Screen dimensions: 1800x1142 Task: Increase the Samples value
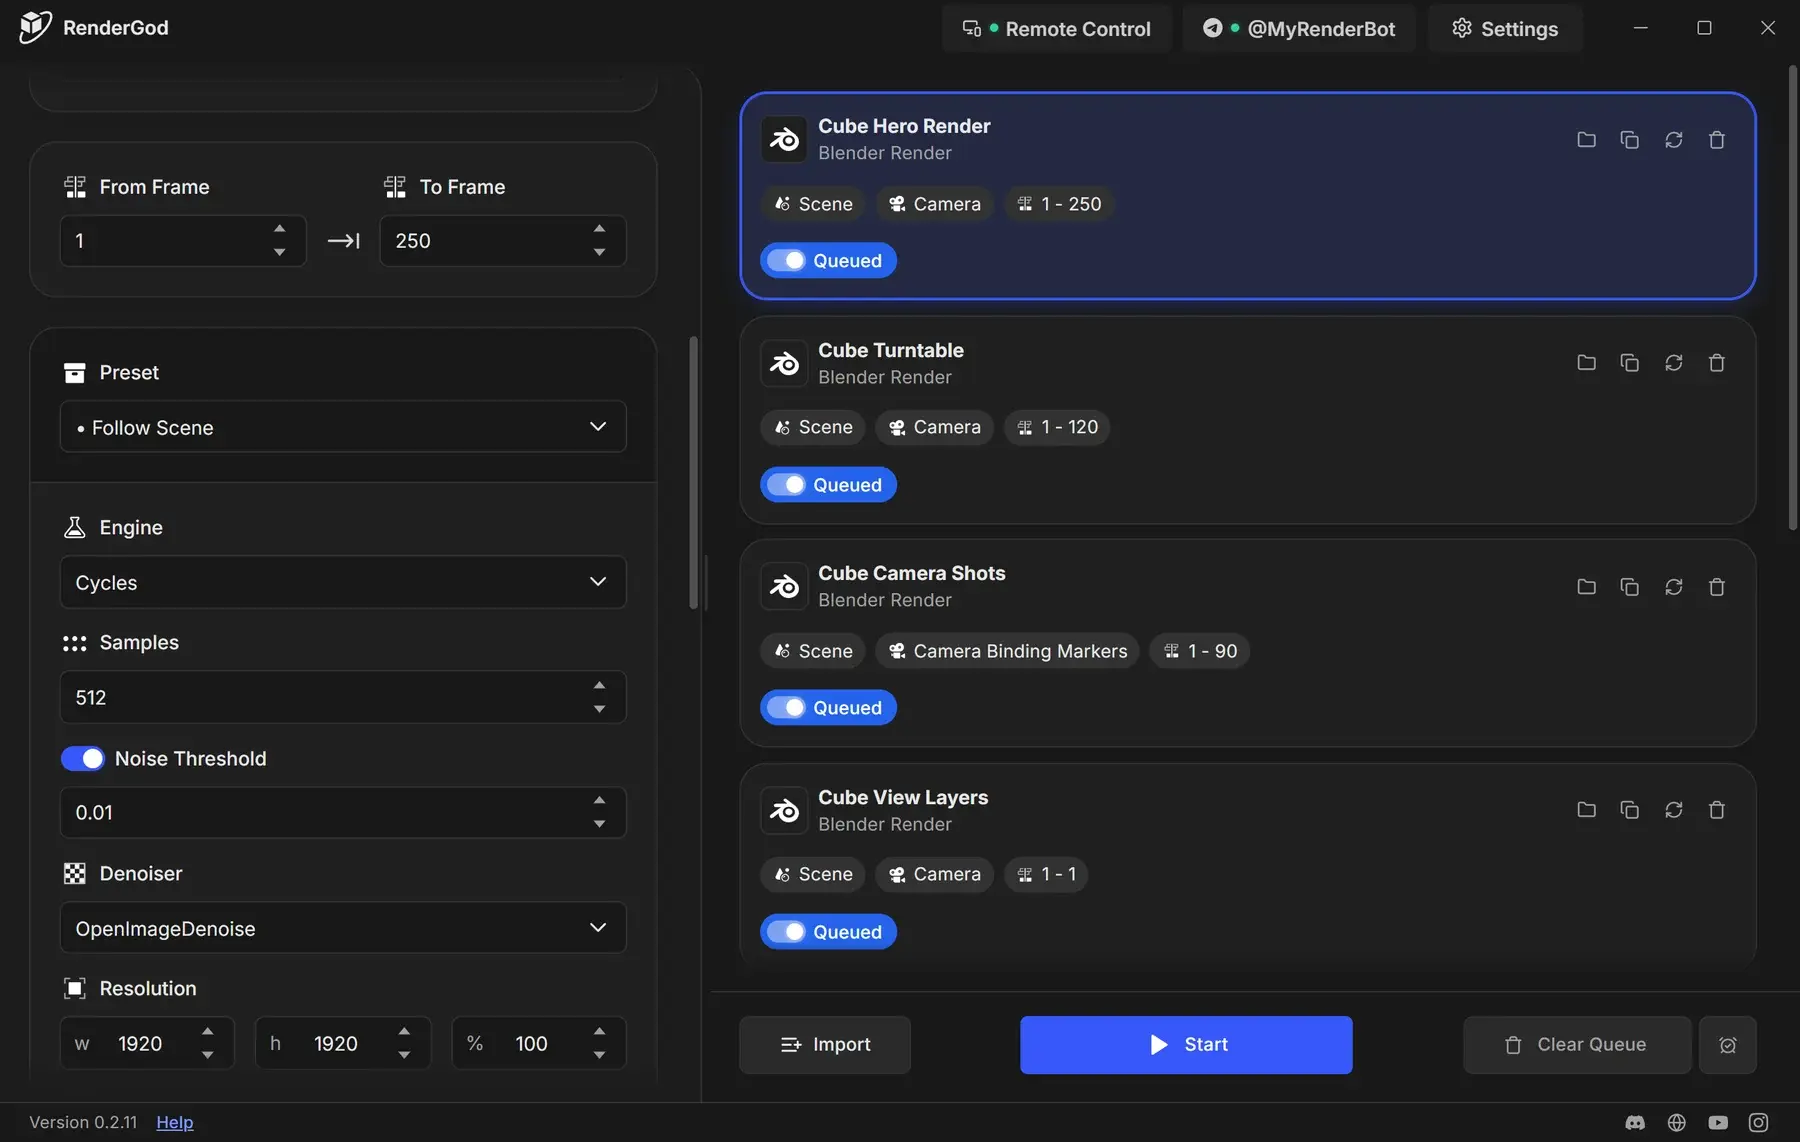pos(599,686)
